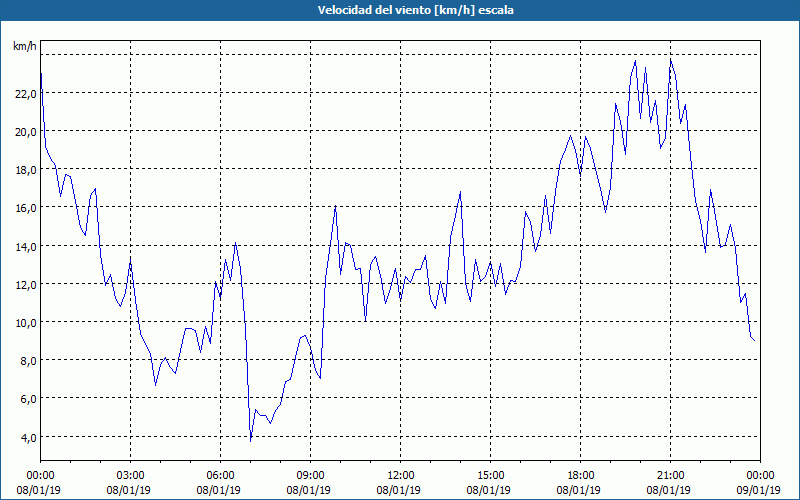Click the 06:00 time axis label

(x=220, y=476)
